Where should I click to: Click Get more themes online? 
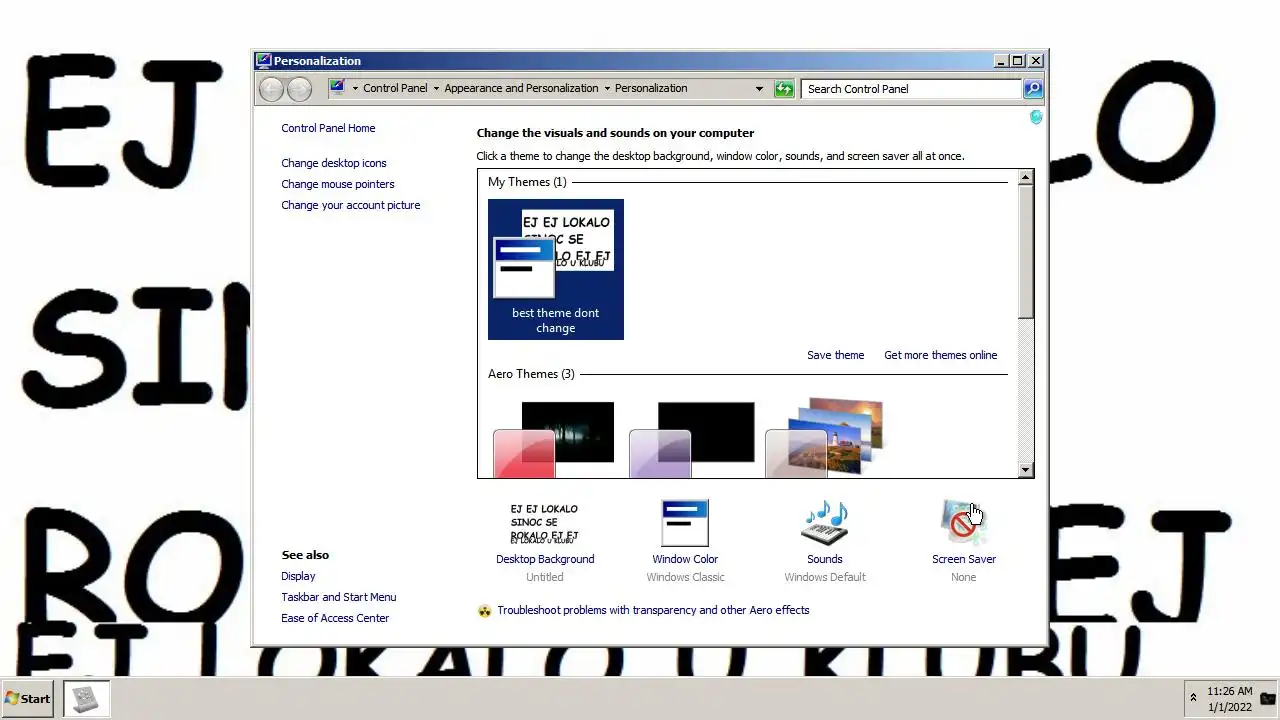point(941,355)
